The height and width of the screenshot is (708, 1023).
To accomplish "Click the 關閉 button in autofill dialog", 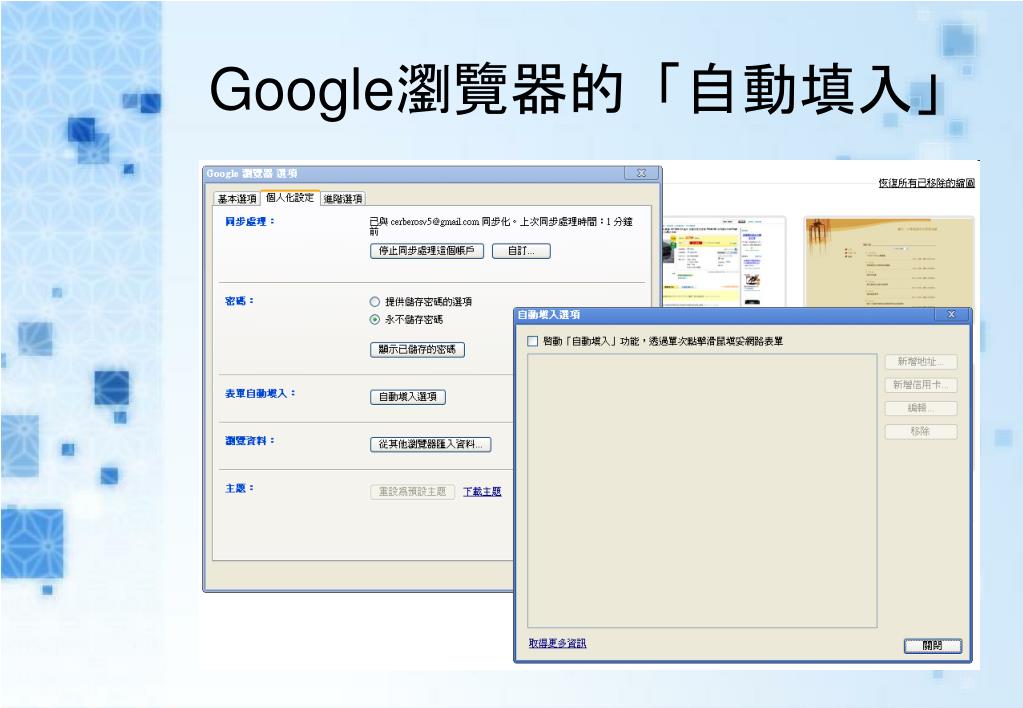I will point(932,645).
